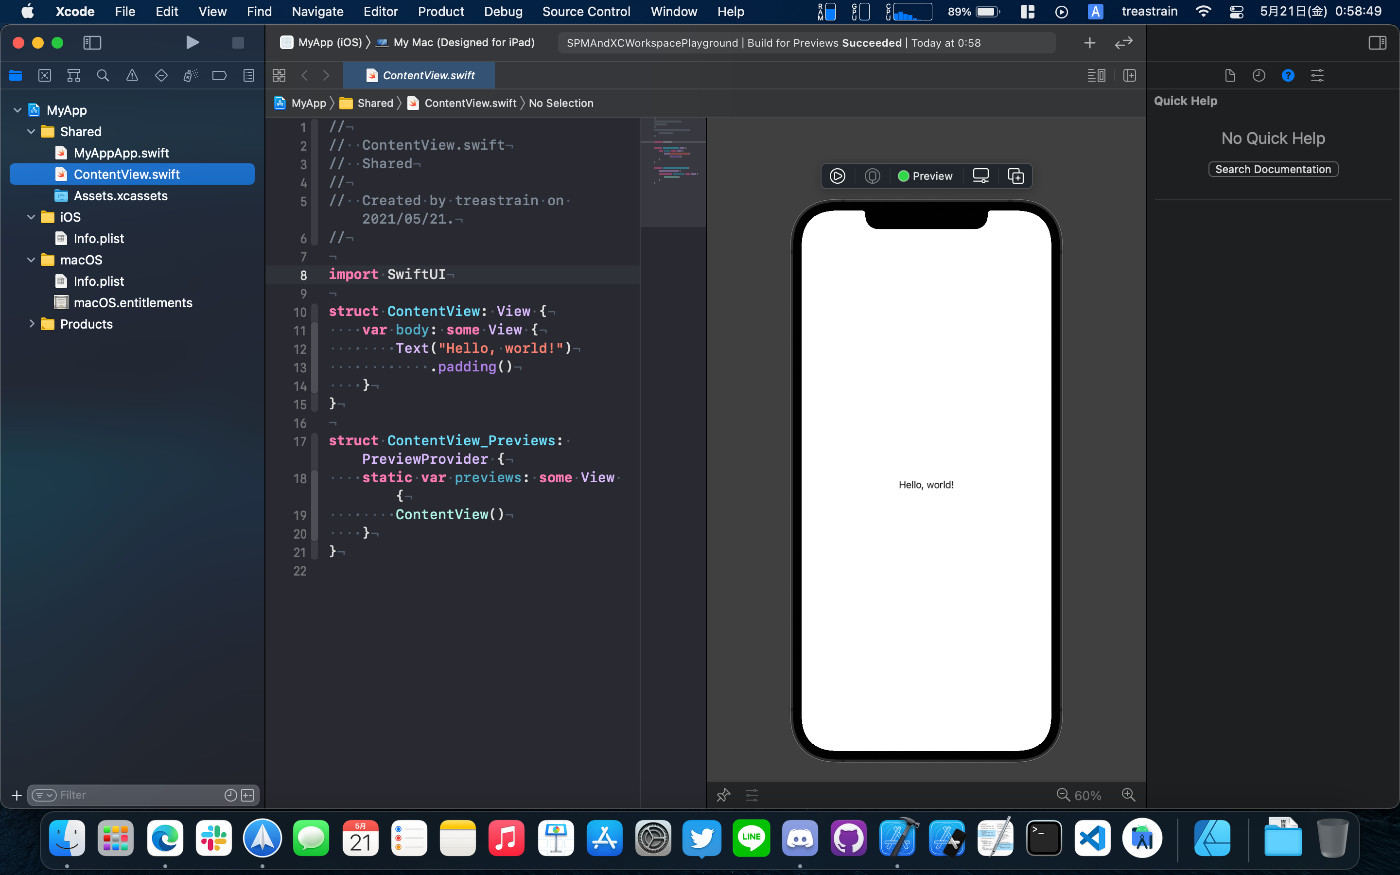The width and height of the screenshot is (1400, 875).
Task: Select MyAppApp.swift in the navigator
Action: click(121, 153)
